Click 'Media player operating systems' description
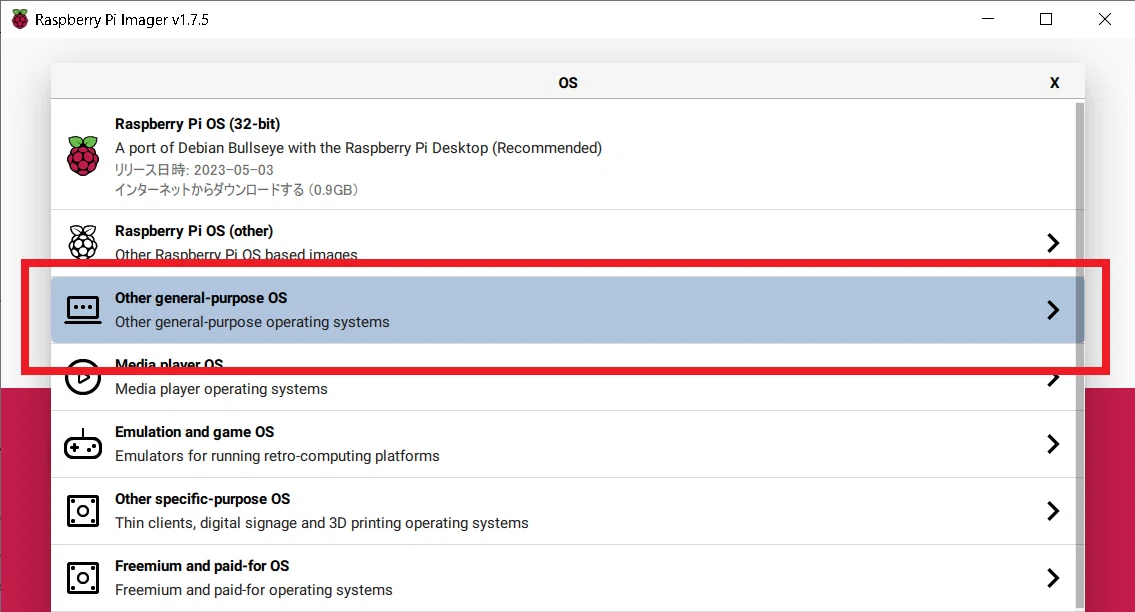Viewport: 1135px width, 612px height. 221,389
